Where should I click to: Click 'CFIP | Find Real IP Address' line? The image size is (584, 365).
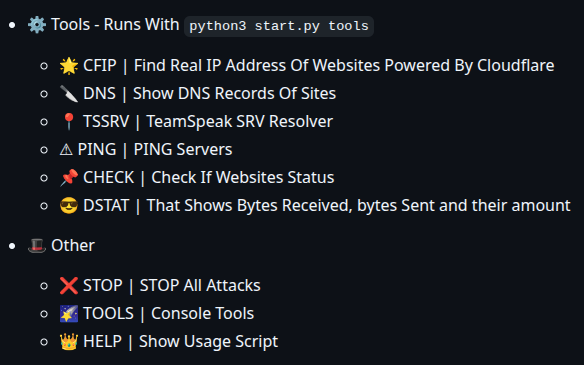[x=318, y=66]
